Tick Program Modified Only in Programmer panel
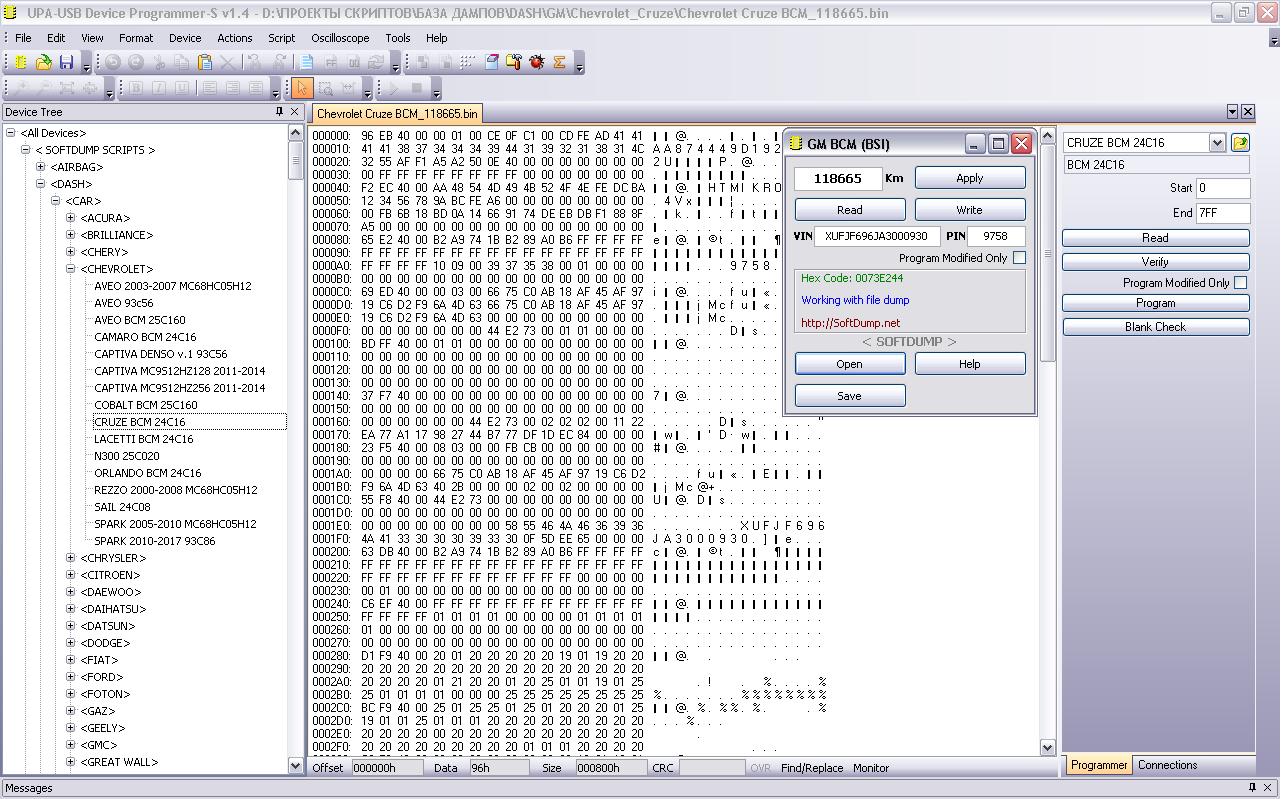Viewport: 1284px width, 799px height. point(1240,283)
